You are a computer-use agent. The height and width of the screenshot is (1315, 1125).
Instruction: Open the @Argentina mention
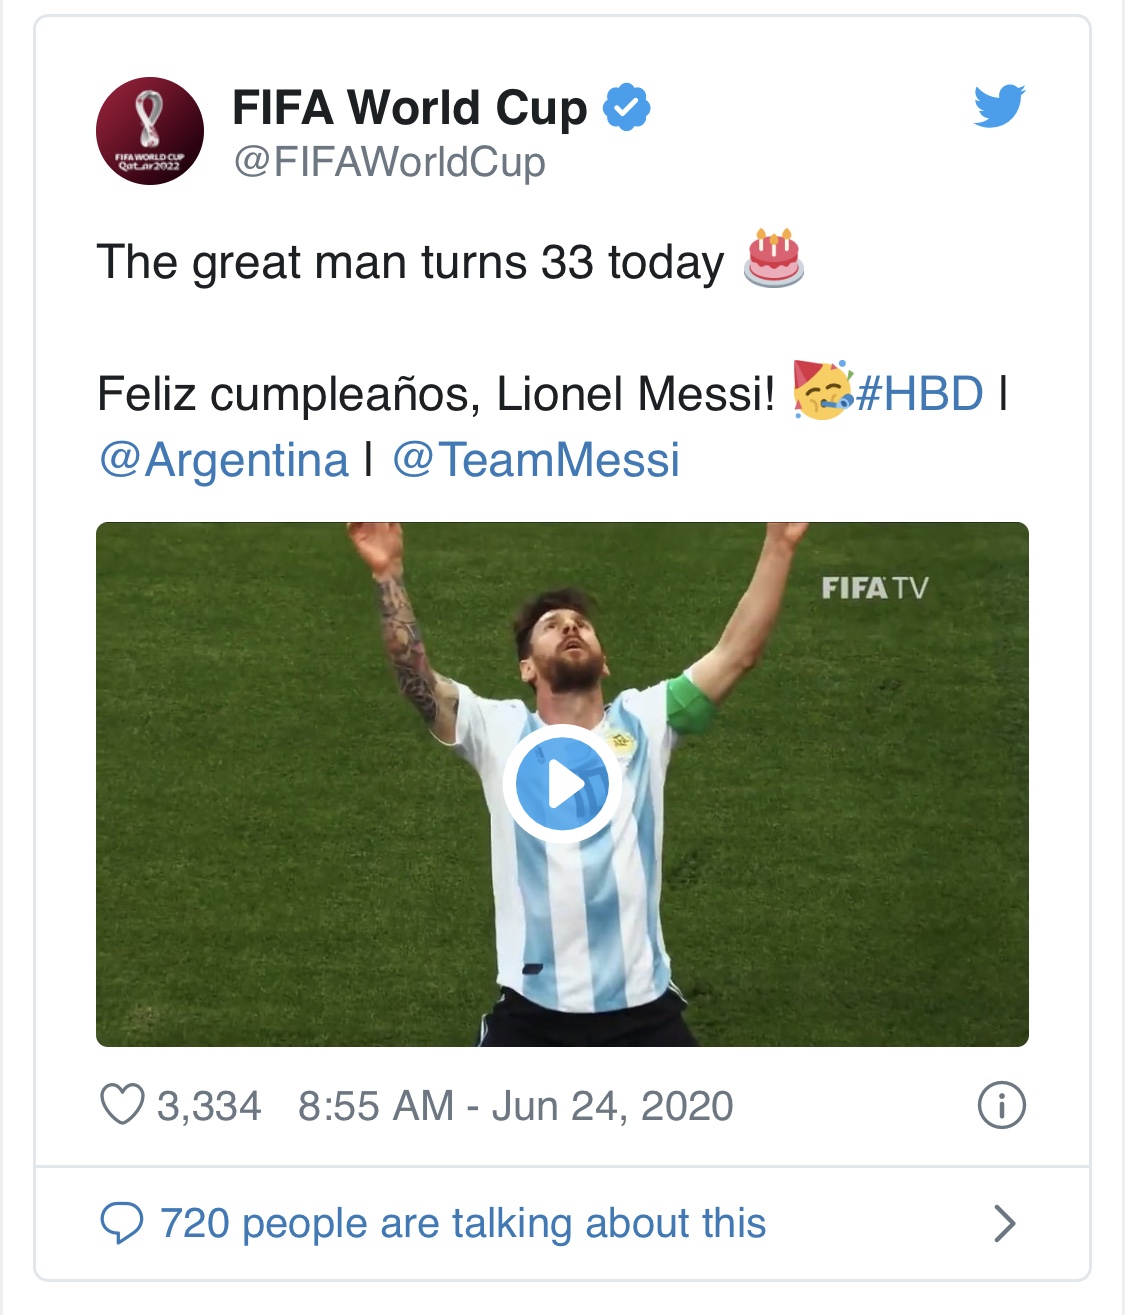pyautogui.click(x=223, y=460)
